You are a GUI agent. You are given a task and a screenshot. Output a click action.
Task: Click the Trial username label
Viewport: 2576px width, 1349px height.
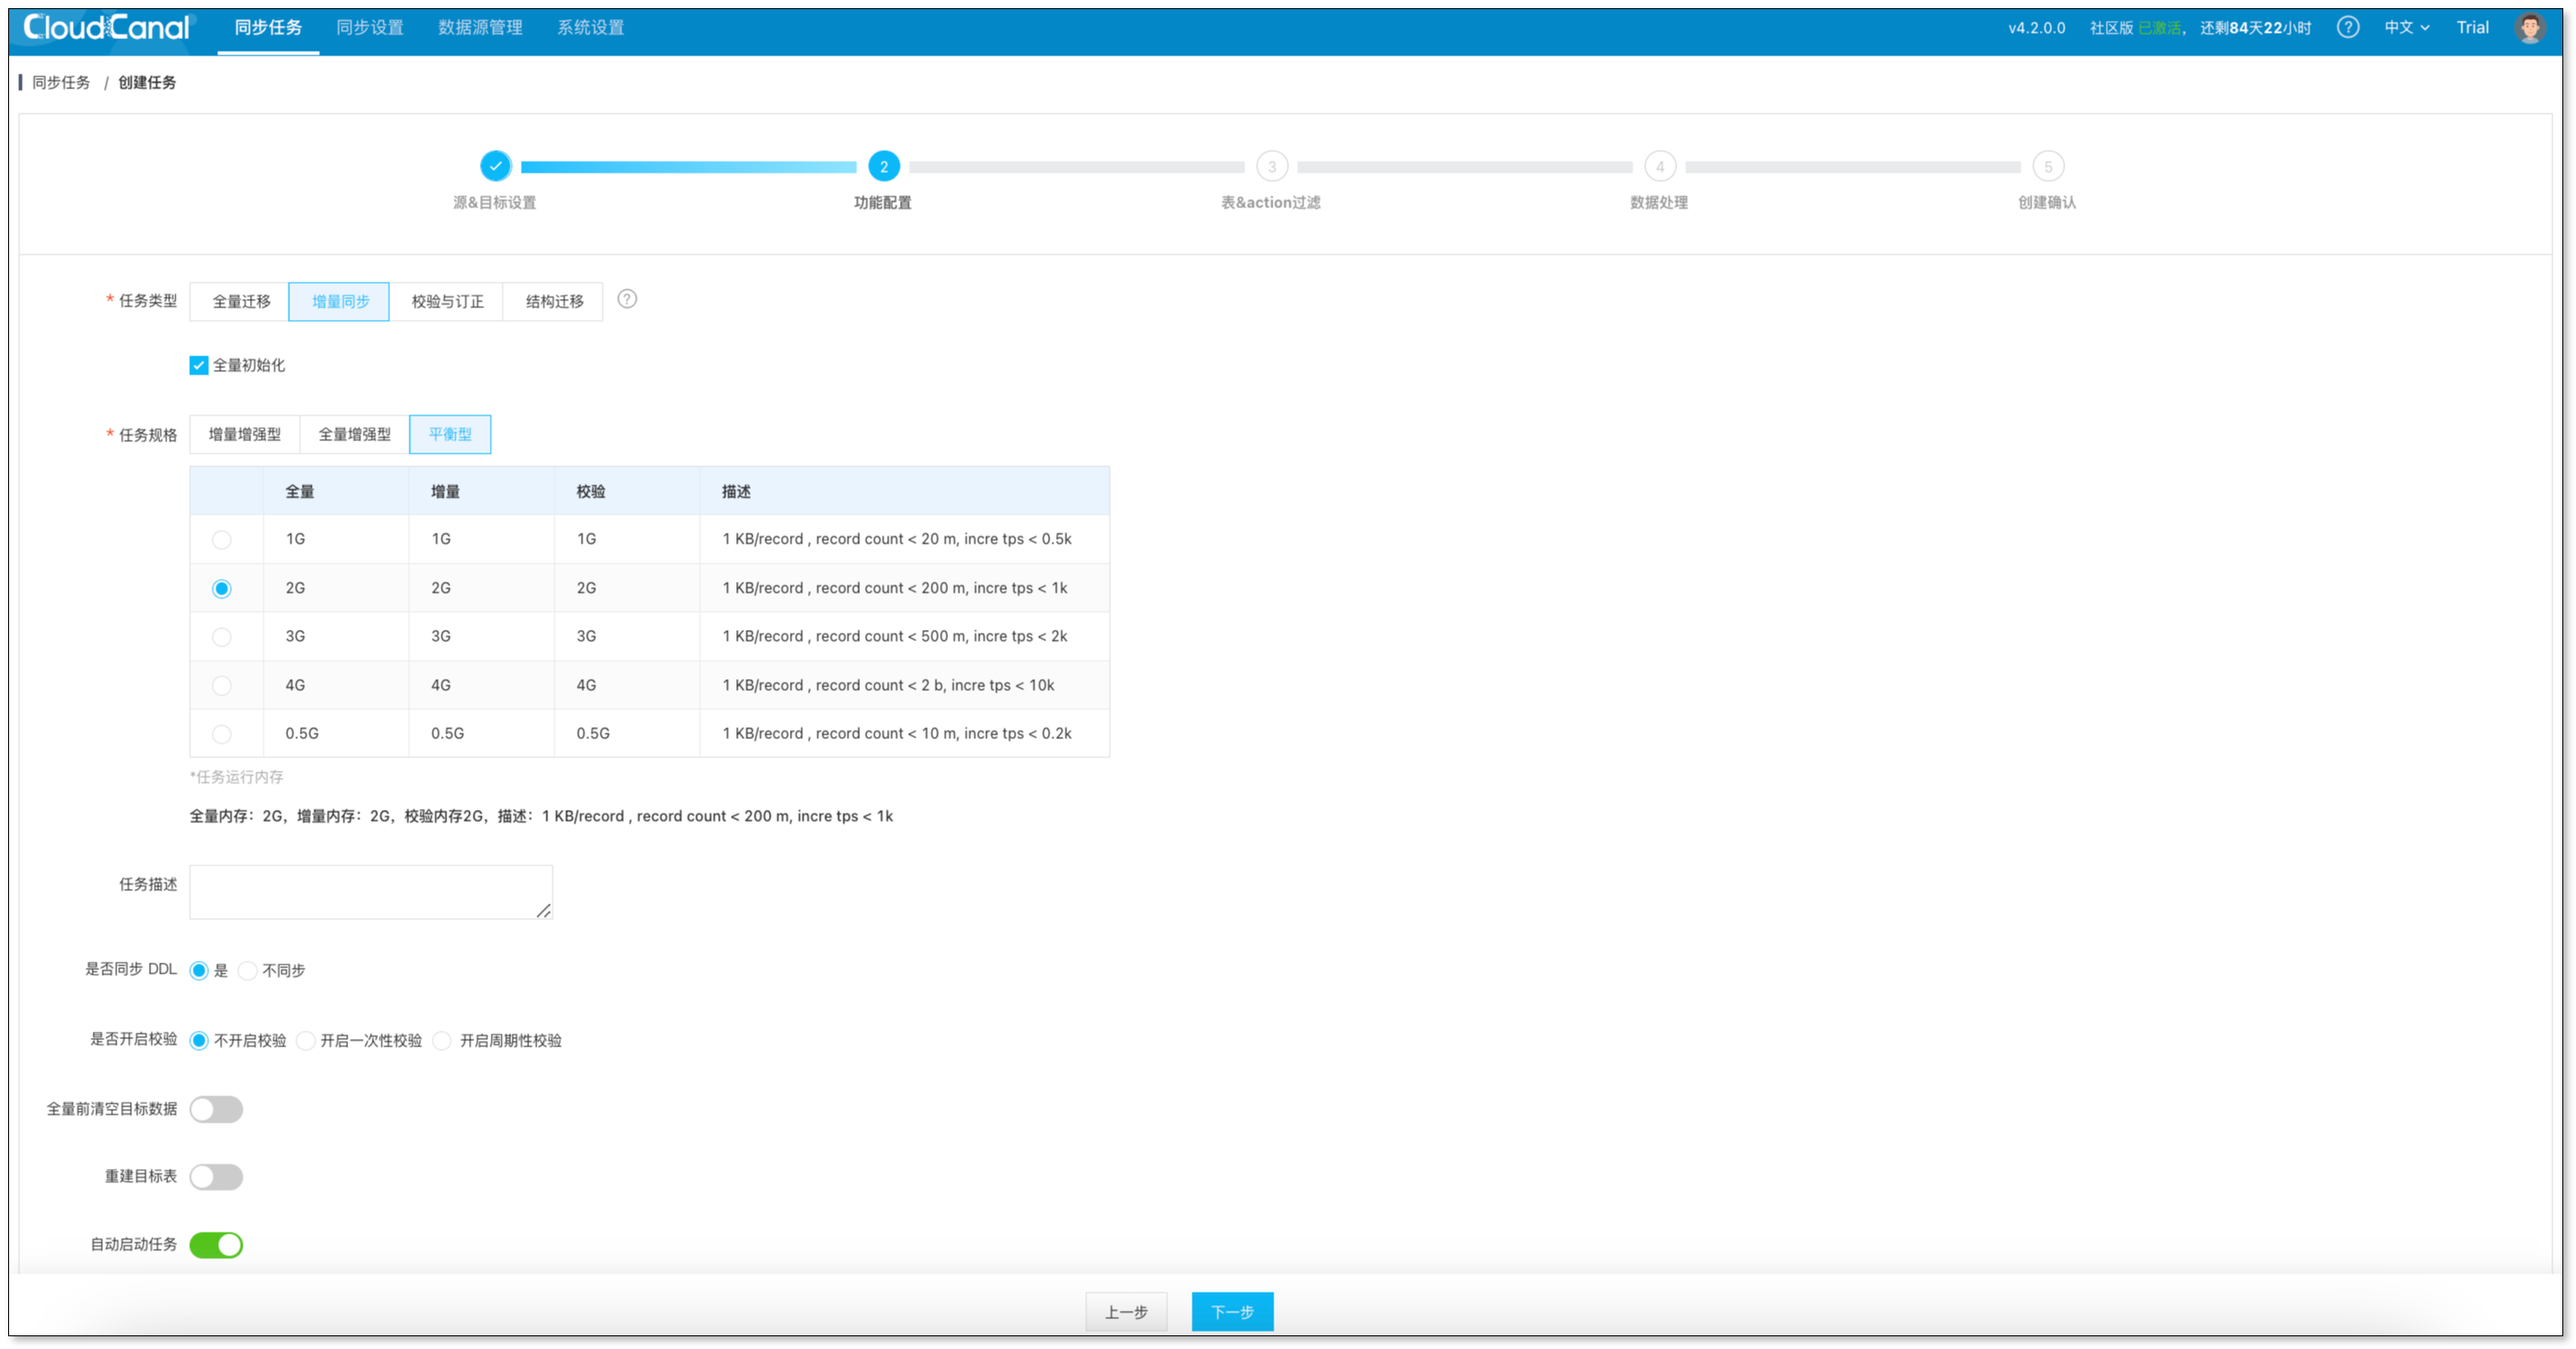tap(2472, 28)
